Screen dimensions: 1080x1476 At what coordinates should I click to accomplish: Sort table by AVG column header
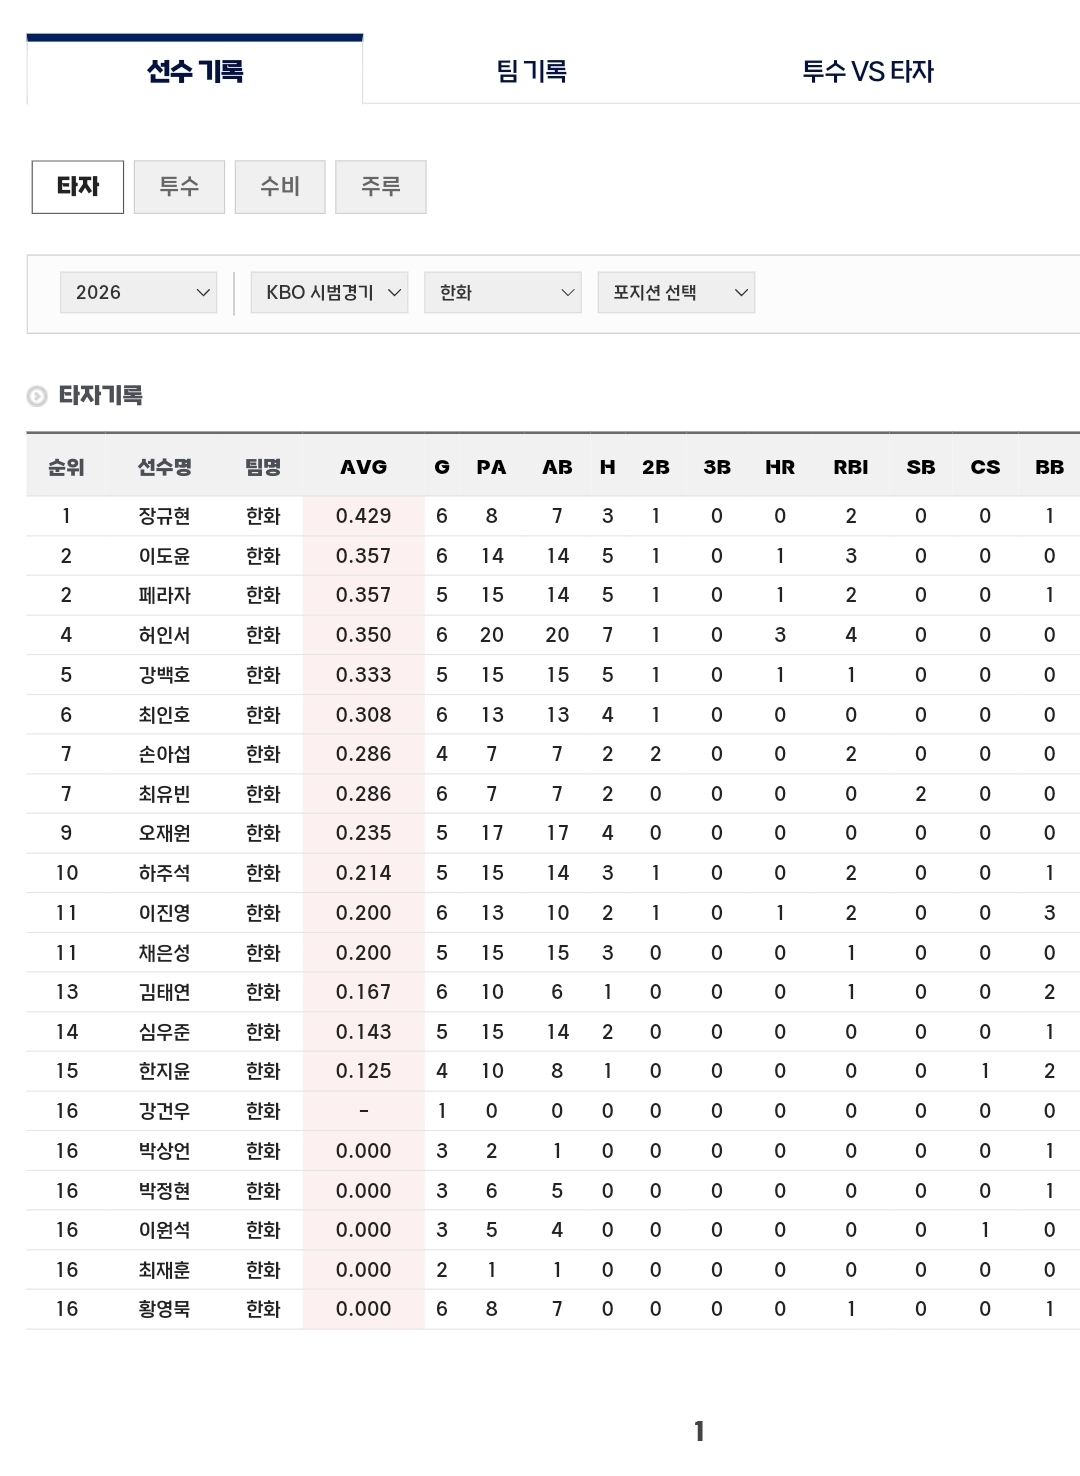point(363,467)
